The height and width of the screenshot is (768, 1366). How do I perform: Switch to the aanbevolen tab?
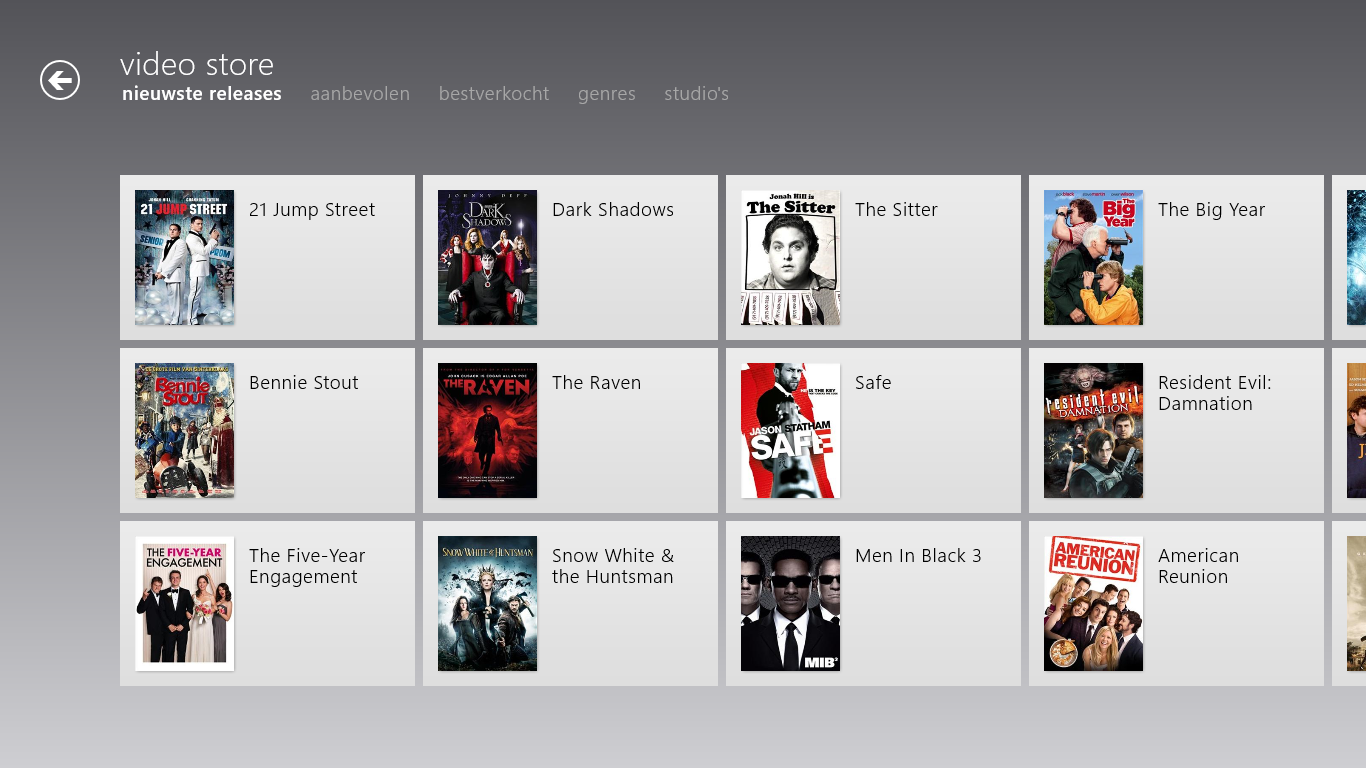coord(360,94)
